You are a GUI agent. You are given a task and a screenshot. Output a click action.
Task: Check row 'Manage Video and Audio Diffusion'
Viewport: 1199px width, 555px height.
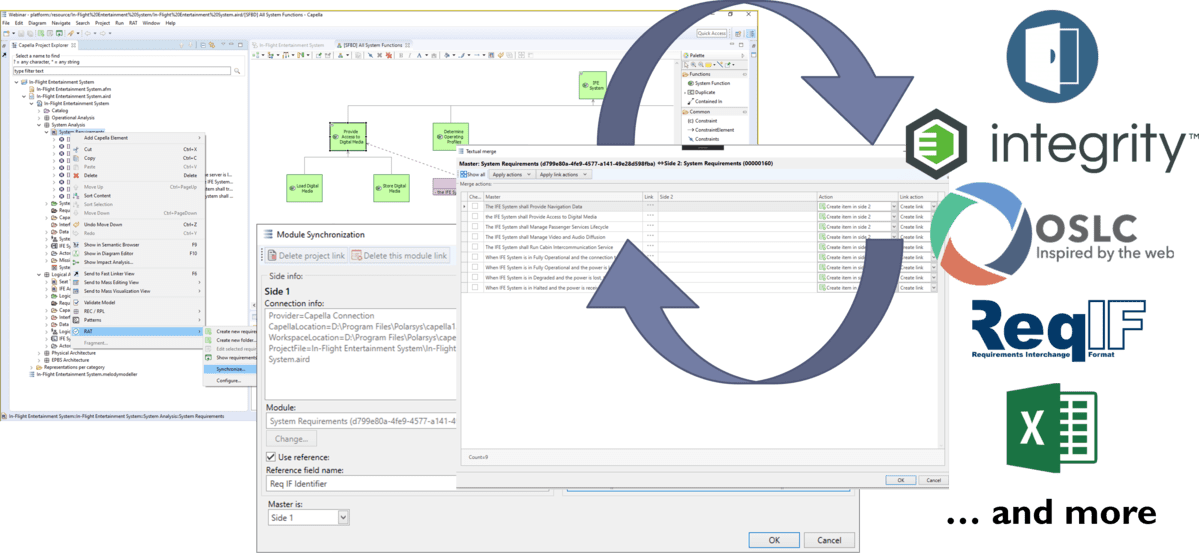click(x=474, y=237)
